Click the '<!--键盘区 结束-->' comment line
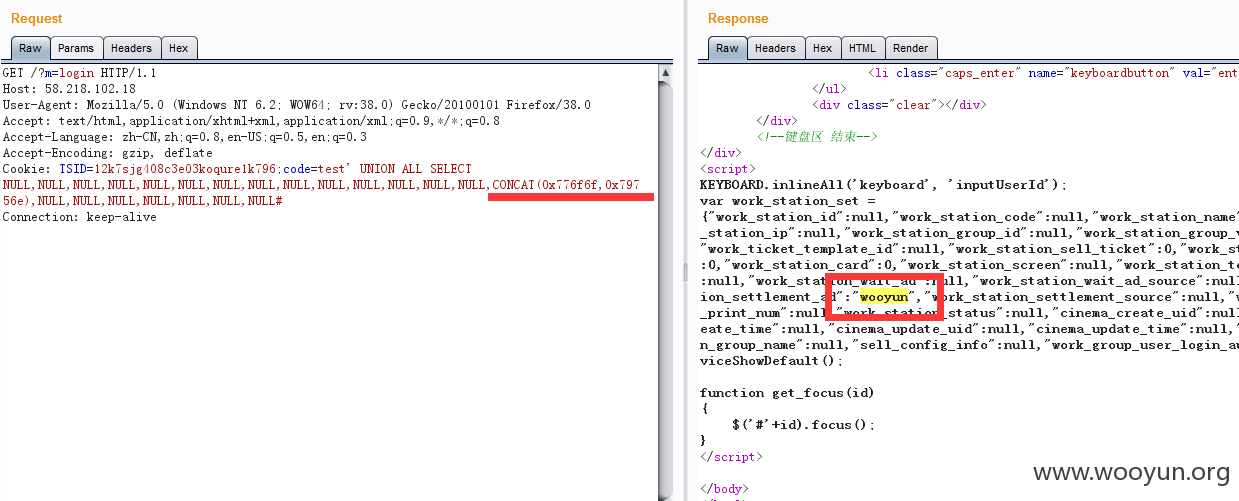1239x501 pixels. pyautogui.click(x=818, y=137)
